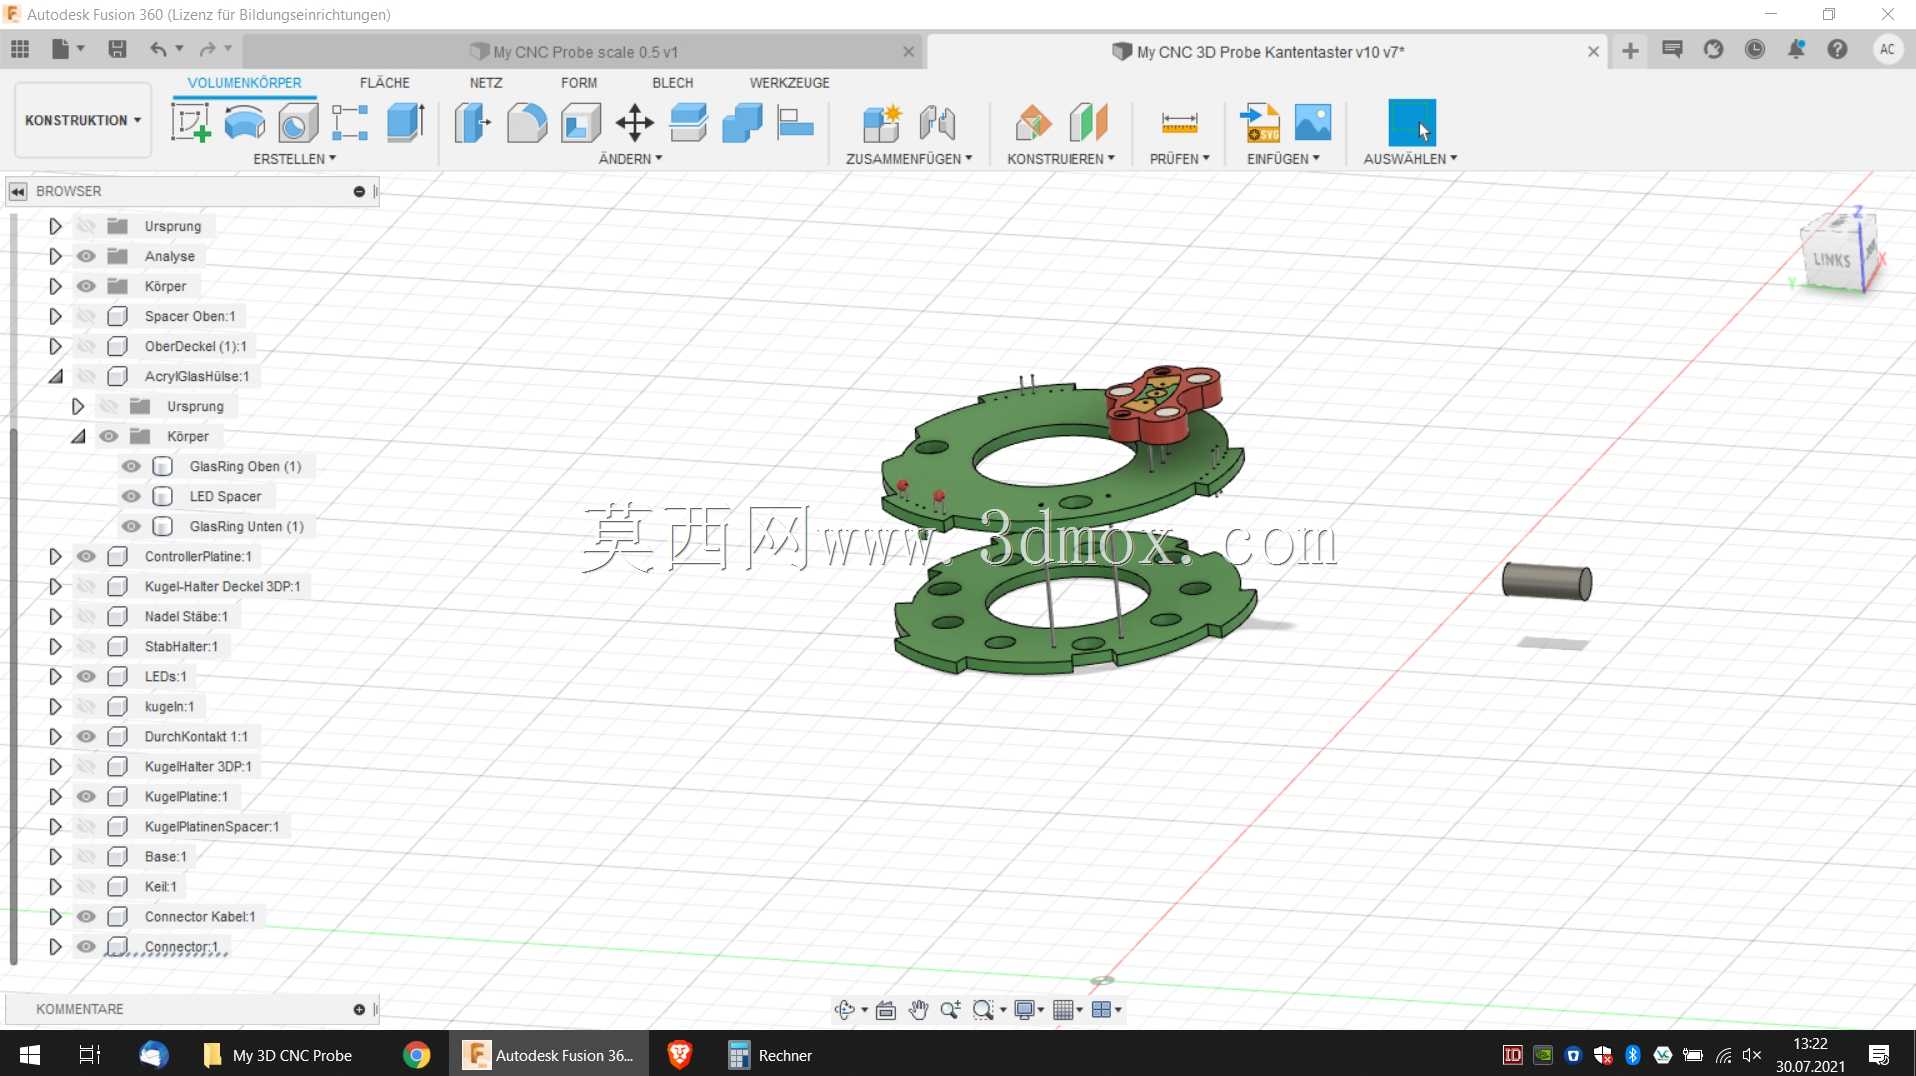Switch to the NETZ tab

[486, 83]
